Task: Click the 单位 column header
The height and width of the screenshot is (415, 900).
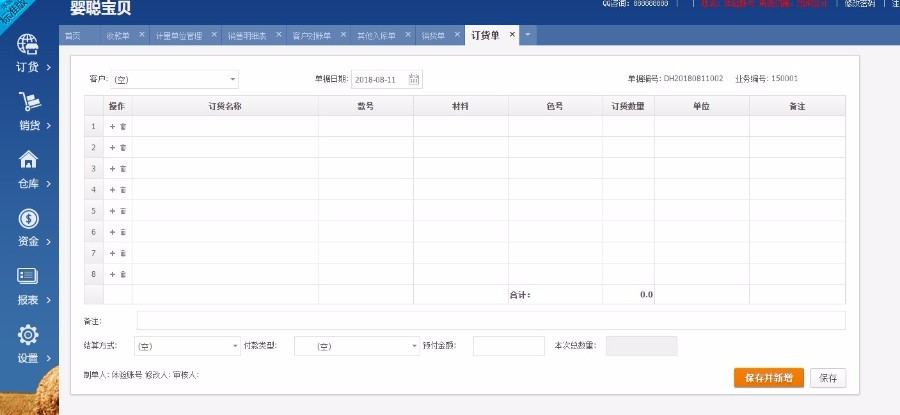Action: tap(701, 106)
